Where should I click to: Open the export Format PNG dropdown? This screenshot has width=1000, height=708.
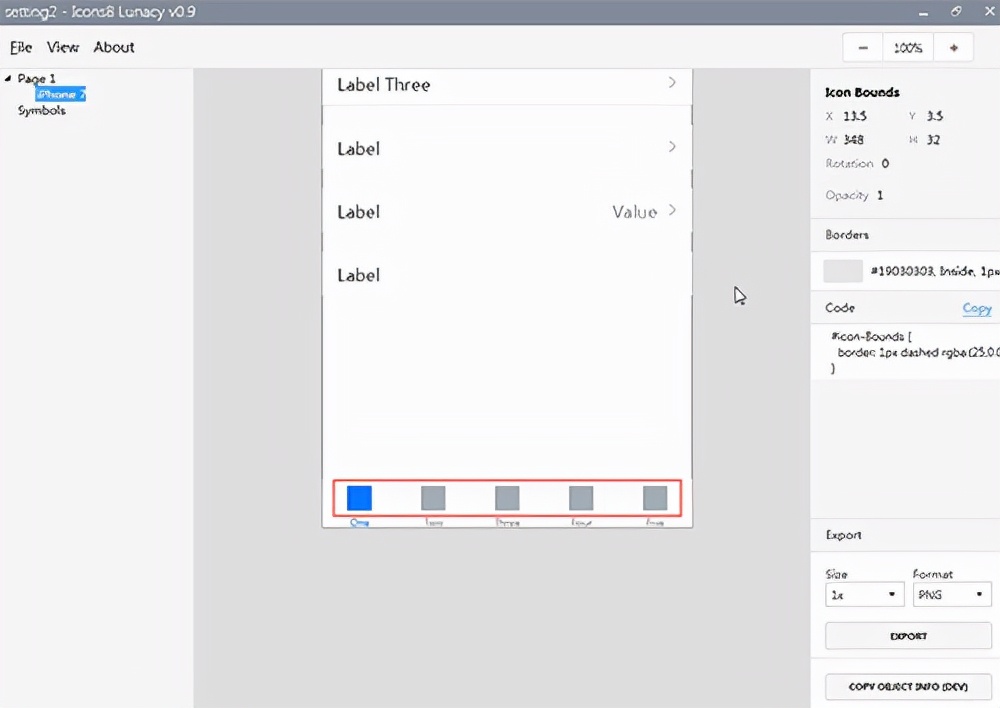(952, 594)
